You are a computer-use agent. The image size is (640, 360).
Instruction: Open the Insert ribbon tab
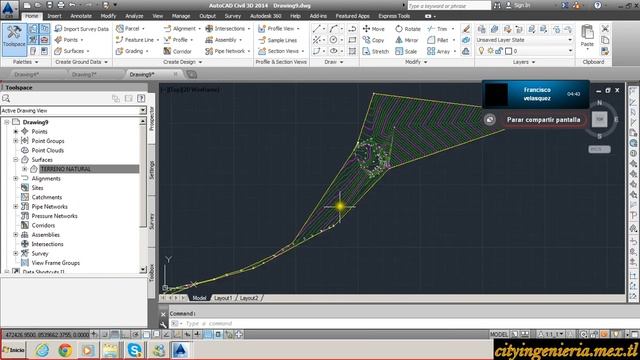pos(54,16)
